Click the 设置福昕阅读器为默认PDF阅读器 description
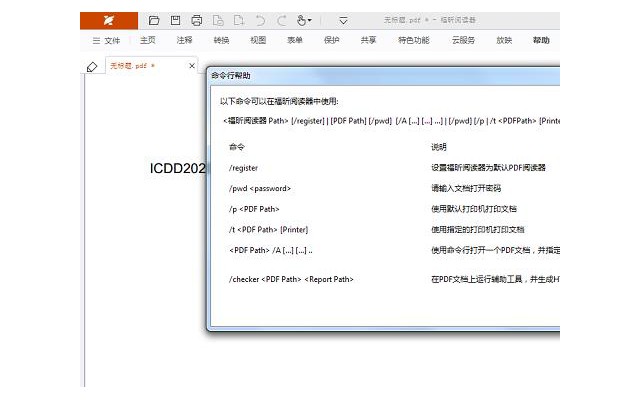 coord(489,168)
